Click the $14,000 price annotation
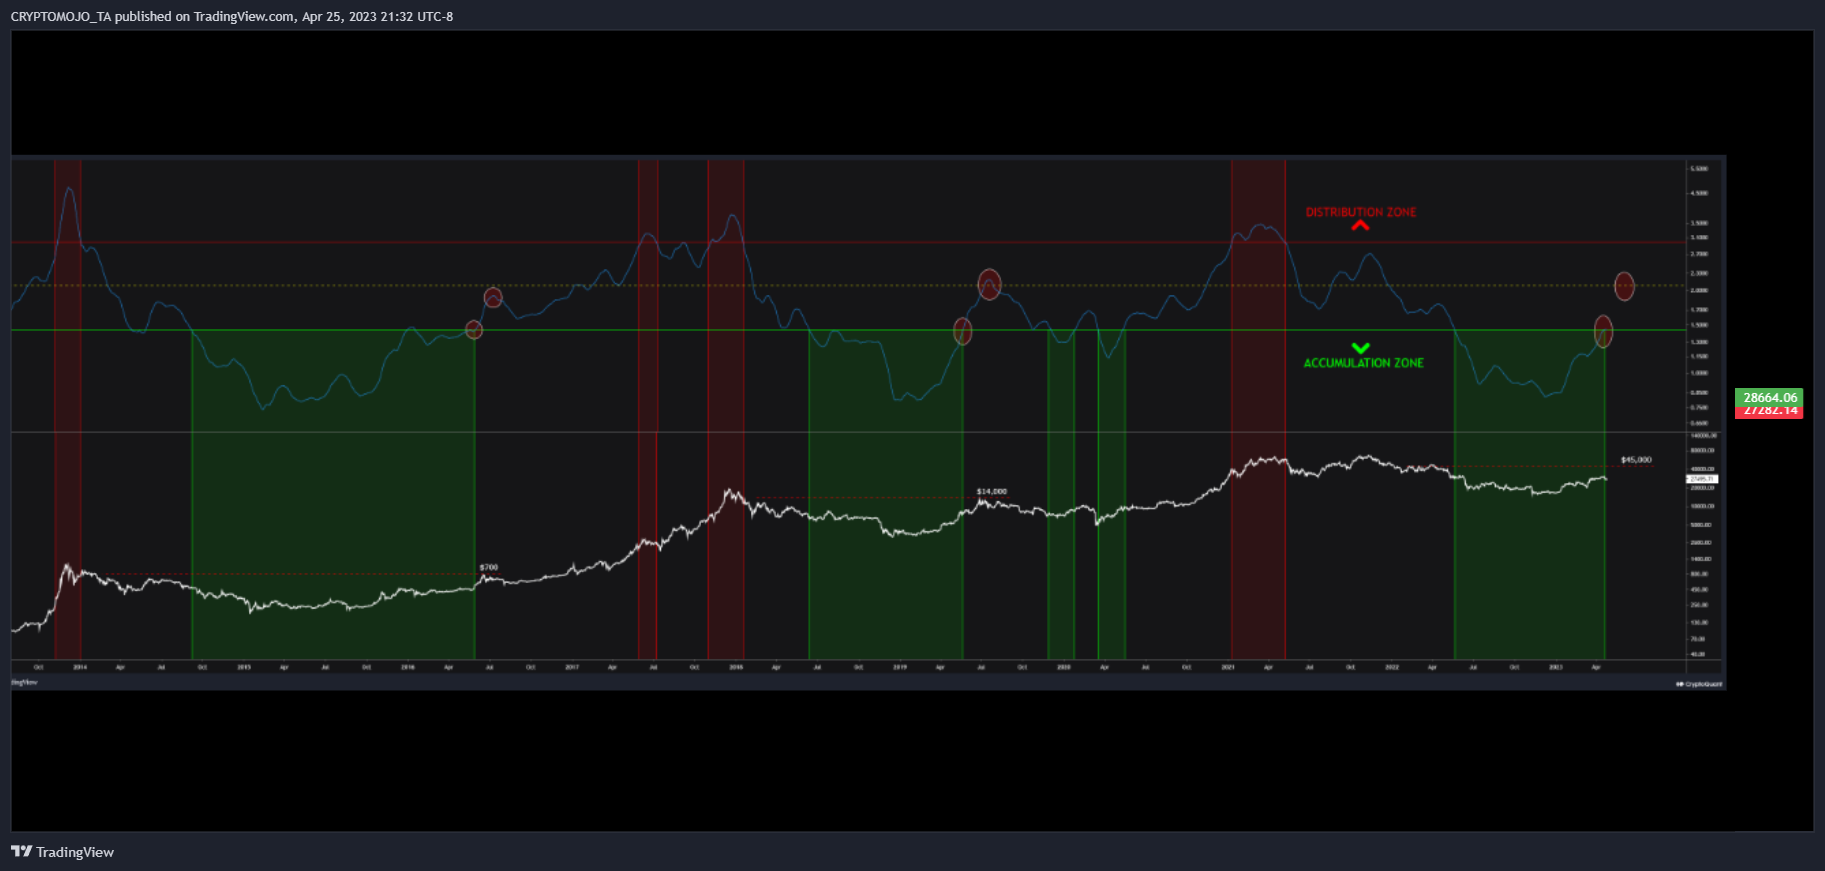1825x871 pixels. [992, 491]
